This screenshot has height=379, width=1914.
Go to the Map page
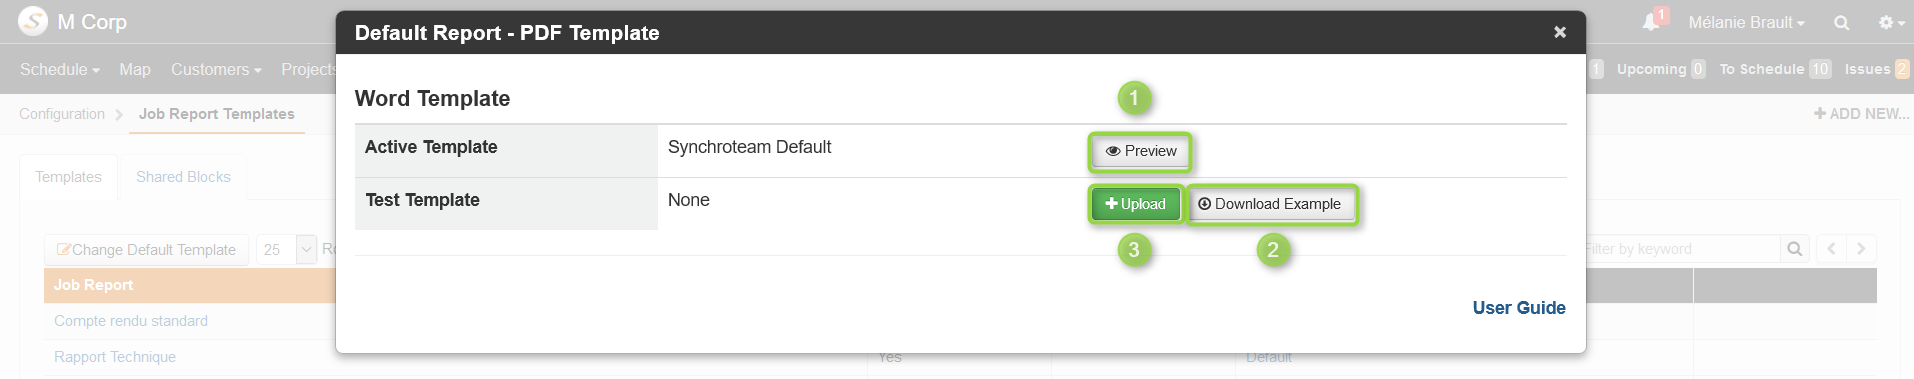click(135, 69)
